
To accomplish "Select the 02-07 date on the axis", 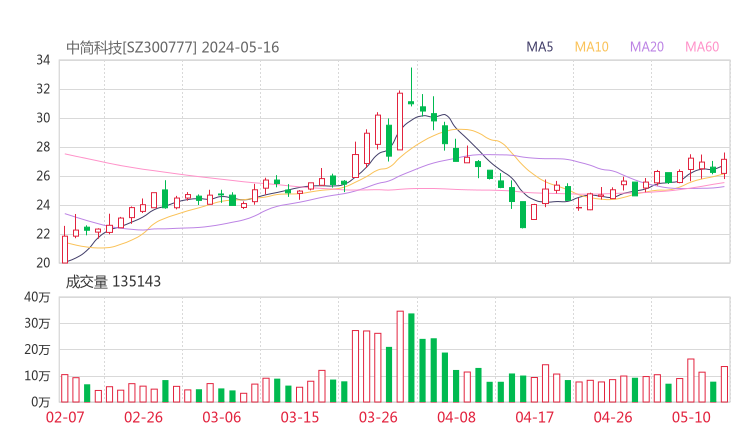I will [65, 417].
